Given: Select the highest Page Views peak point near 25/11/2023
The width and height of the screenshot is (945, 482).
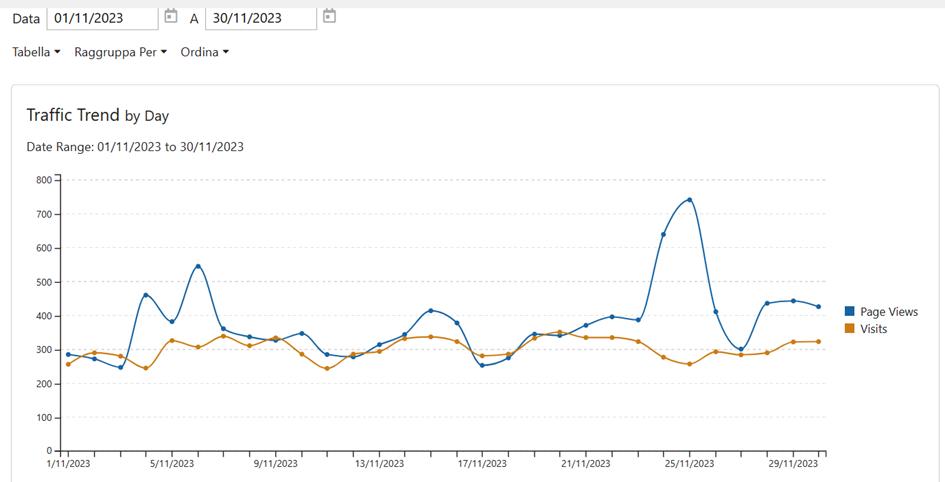Looking at the screenshot, I should point(690,200).
